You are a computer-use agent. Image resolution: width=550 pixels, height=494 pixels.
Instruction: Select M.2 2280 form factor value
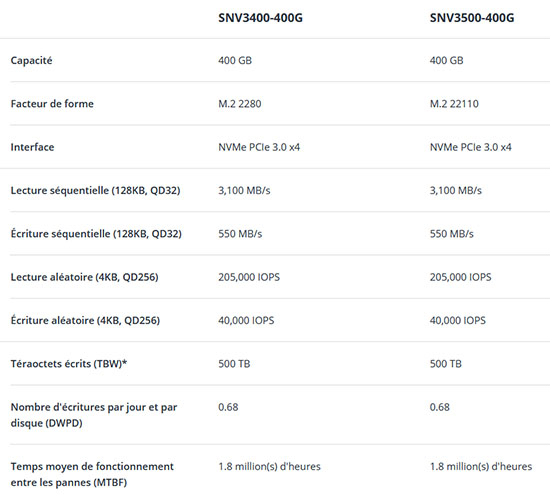coord(240,104)
